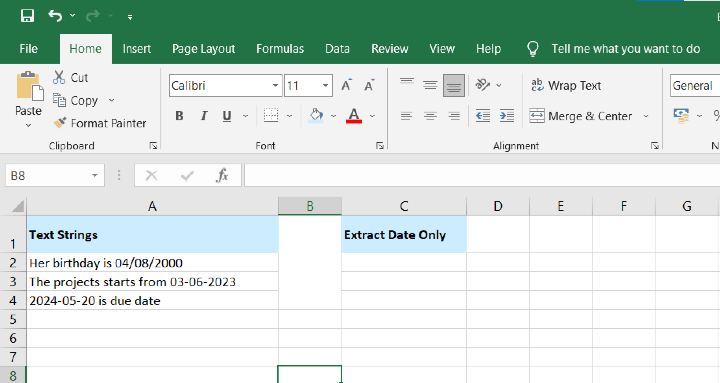Open the Help tab
The width and height of the screenshot is (720, 383).
point(489,49)
